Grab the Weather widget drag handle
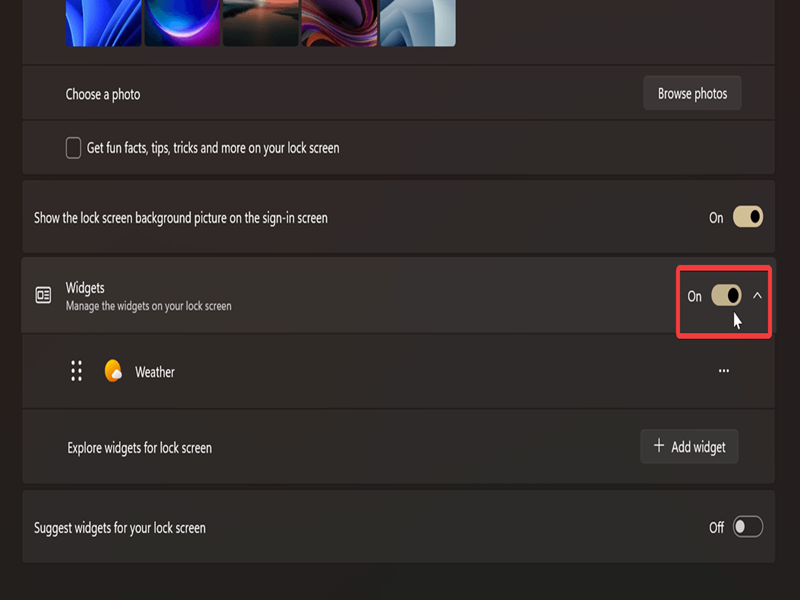This screenshot has height=600, width=800. tap(76, 372)
